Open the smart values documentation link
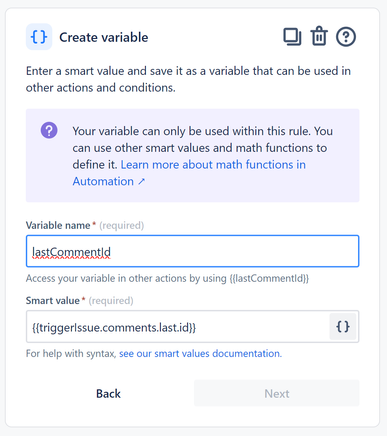387x436 pixels. pos(200,353)
